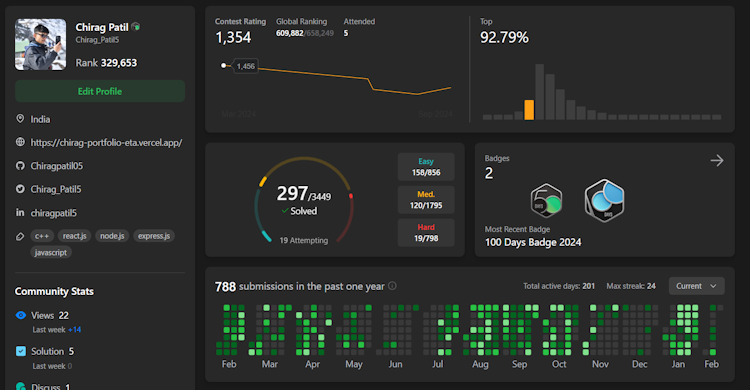Open the Current year dropdown
Viewport: 750px width, 390px height.
point(696,286)
